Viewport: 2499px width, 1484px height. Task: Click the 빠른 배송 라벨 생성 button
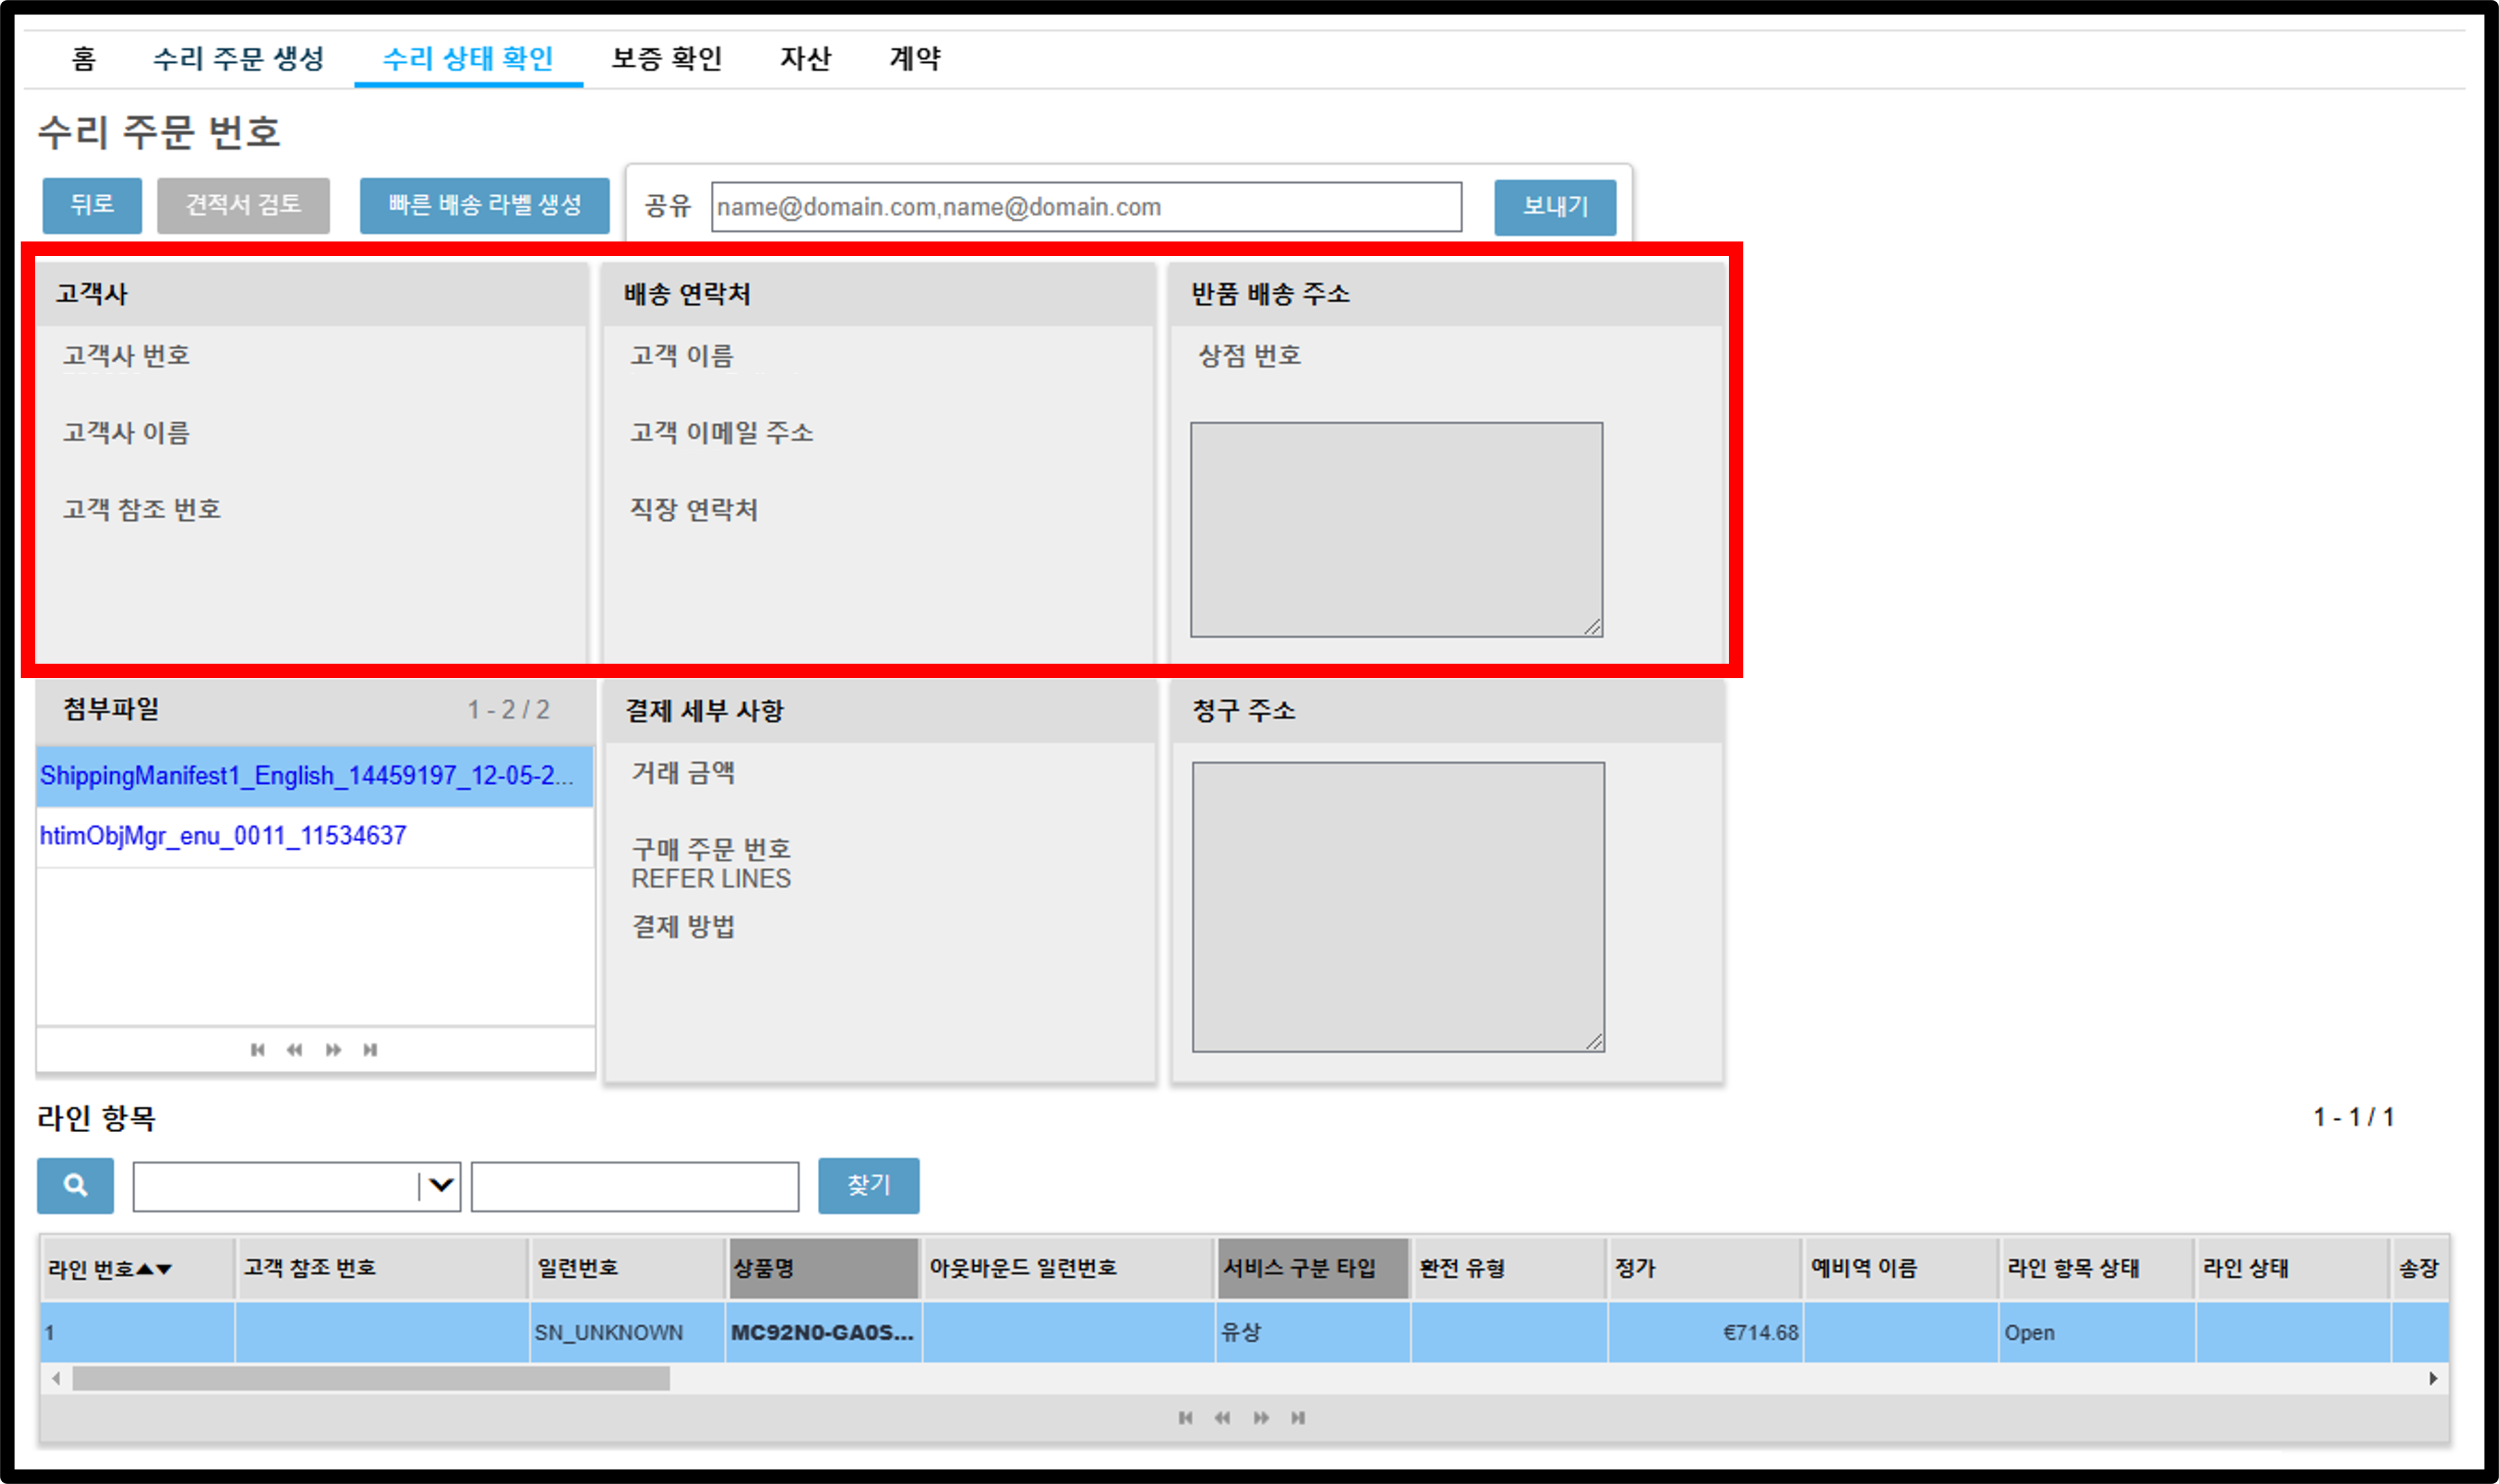[x=485, y=205]
